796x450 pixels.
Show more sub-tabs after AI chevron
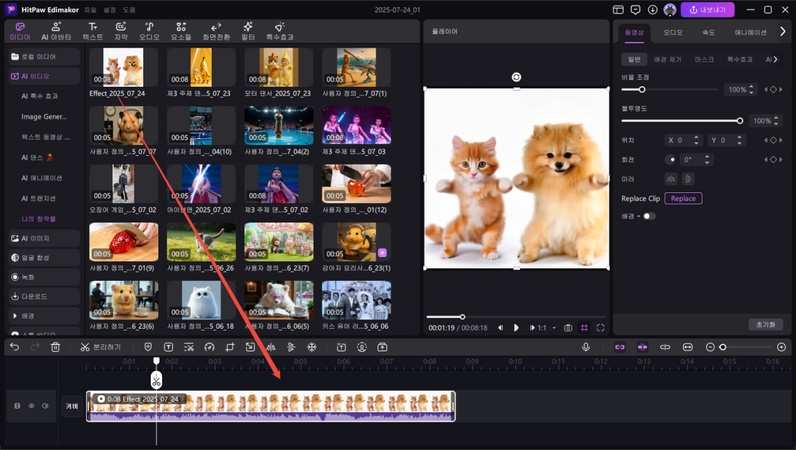[775, 59]
